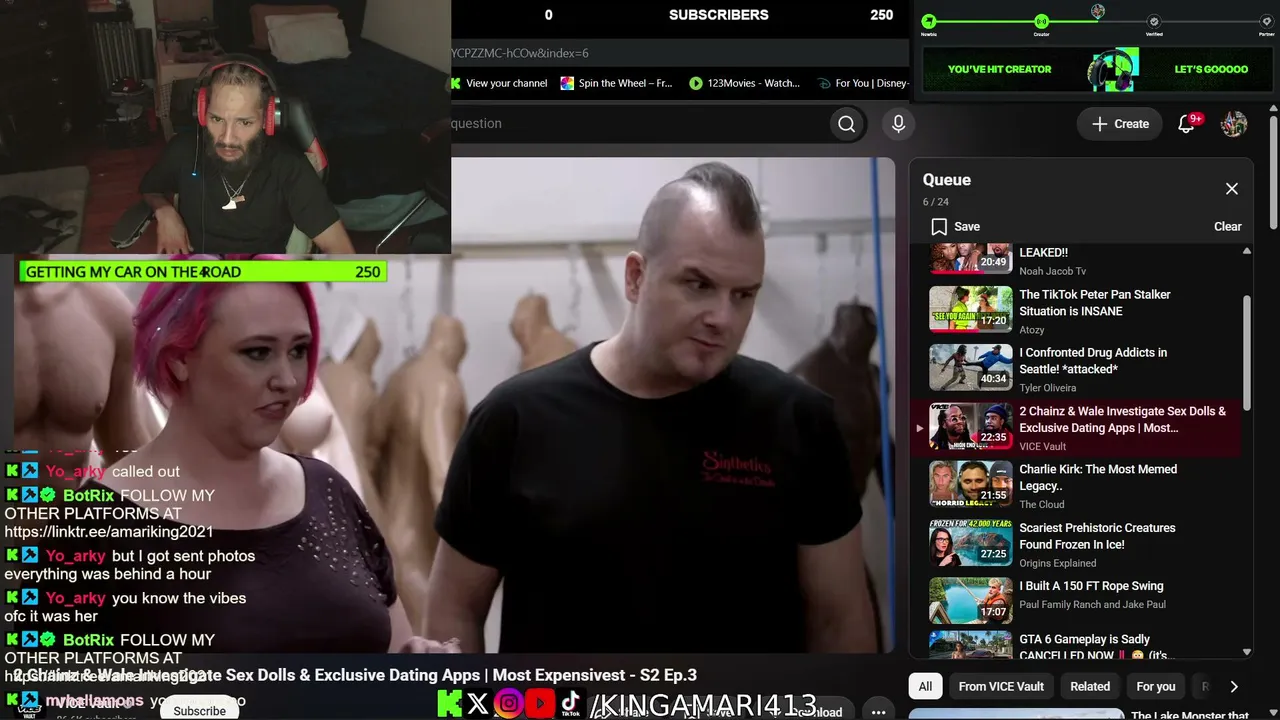Play Scariest Prehistoric Creatures video thumbnail
The height and width of the screenshot is (720, 1280).
(x=971, y=544)
